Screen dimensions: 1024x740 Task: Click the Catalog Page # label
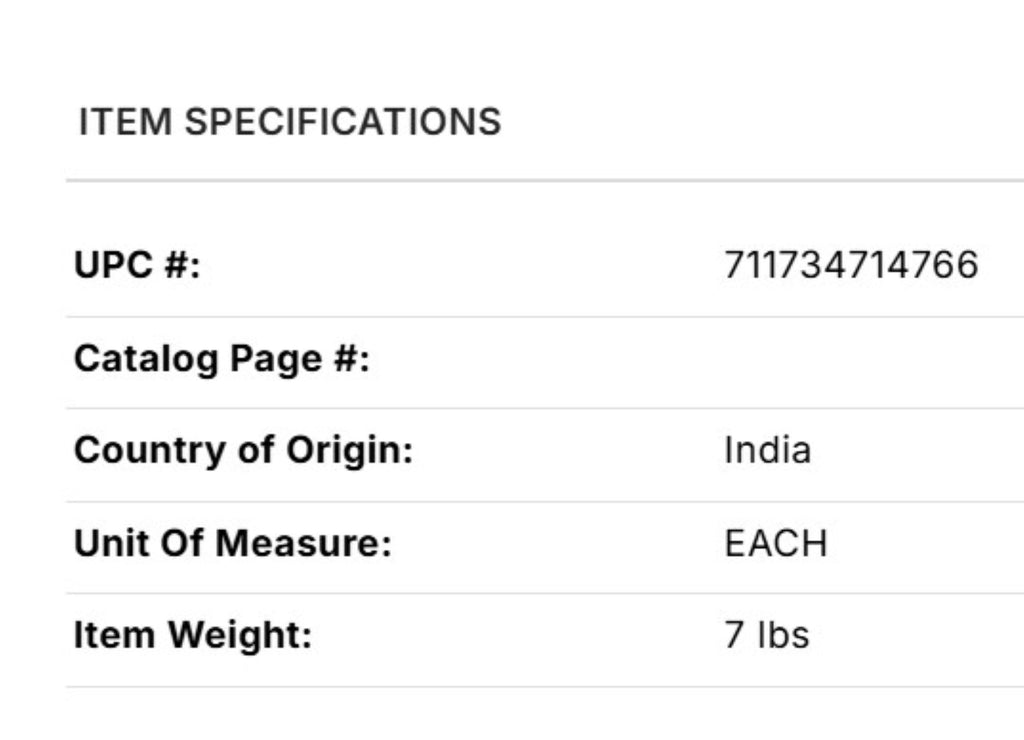pyautogui.click(x=221, y=358)
